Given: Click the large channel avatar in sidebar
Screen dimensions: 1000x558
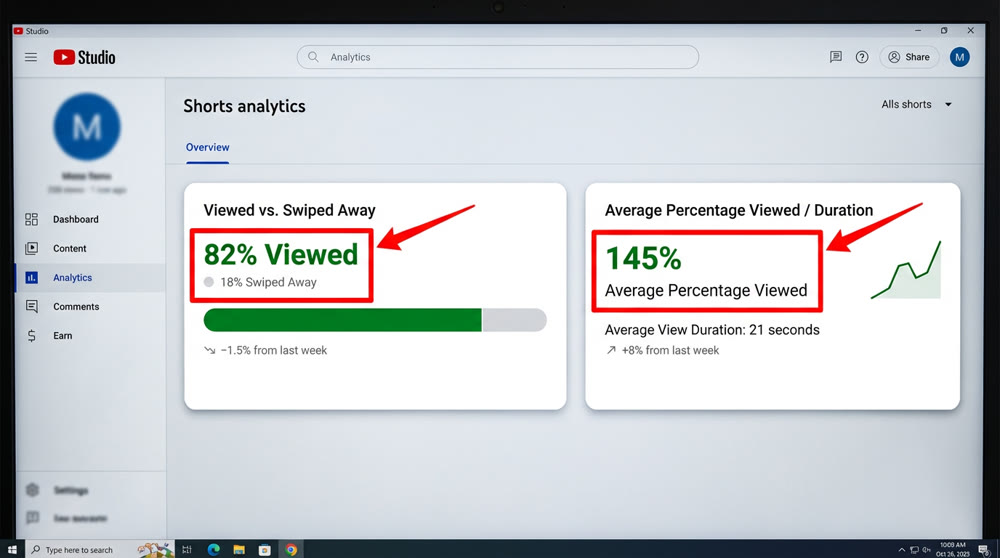Looking at the screenshot, I should [x=87, y=126].
